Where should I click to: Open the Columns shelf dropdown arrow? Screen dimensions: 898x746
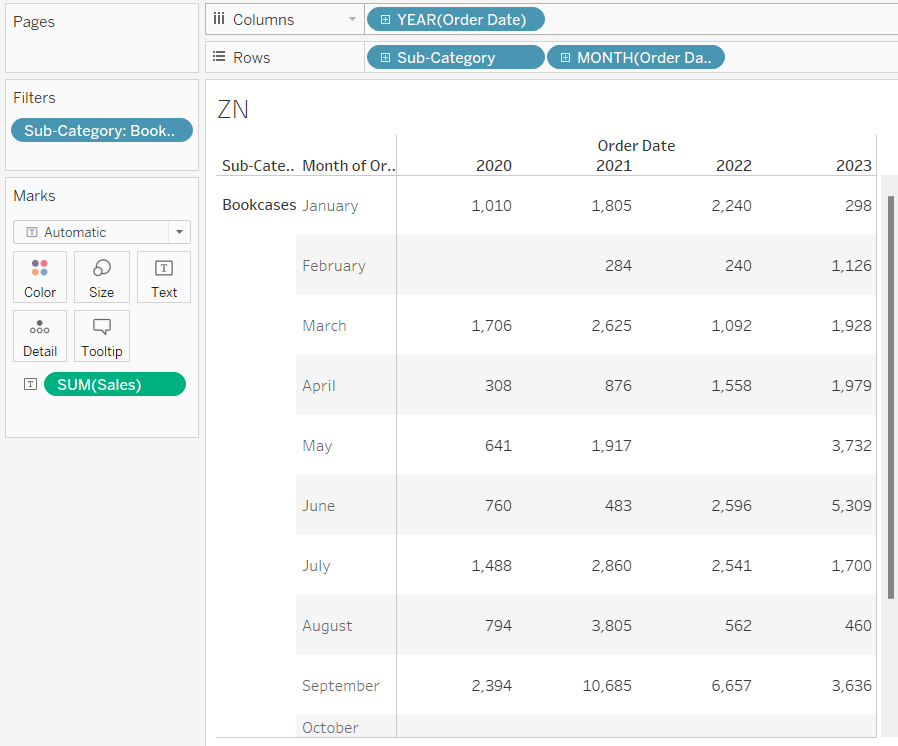point(351,19)
